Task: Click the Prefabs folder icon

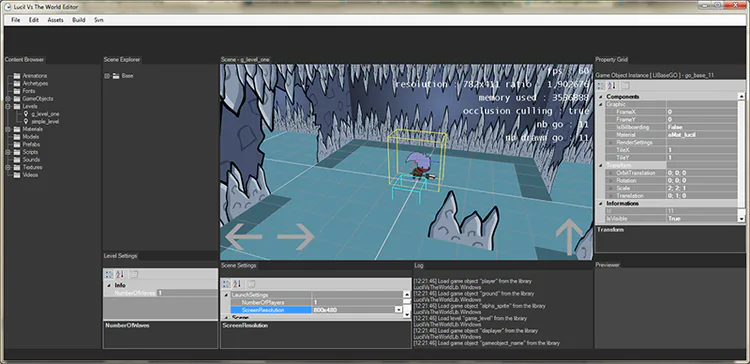Action: click(x=17, y=144)
